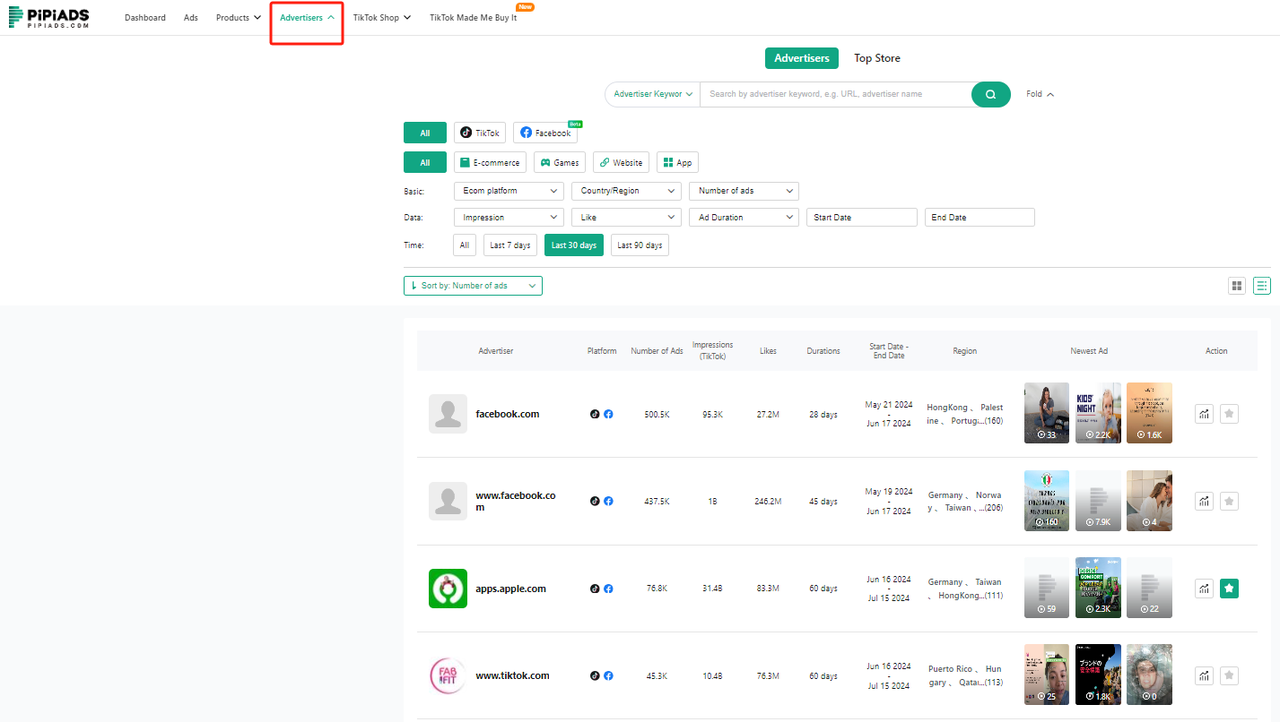Viewport: 1280px width, 722px height.
Task: Click the green search magnifier button
Action: [x=991, y=94]
